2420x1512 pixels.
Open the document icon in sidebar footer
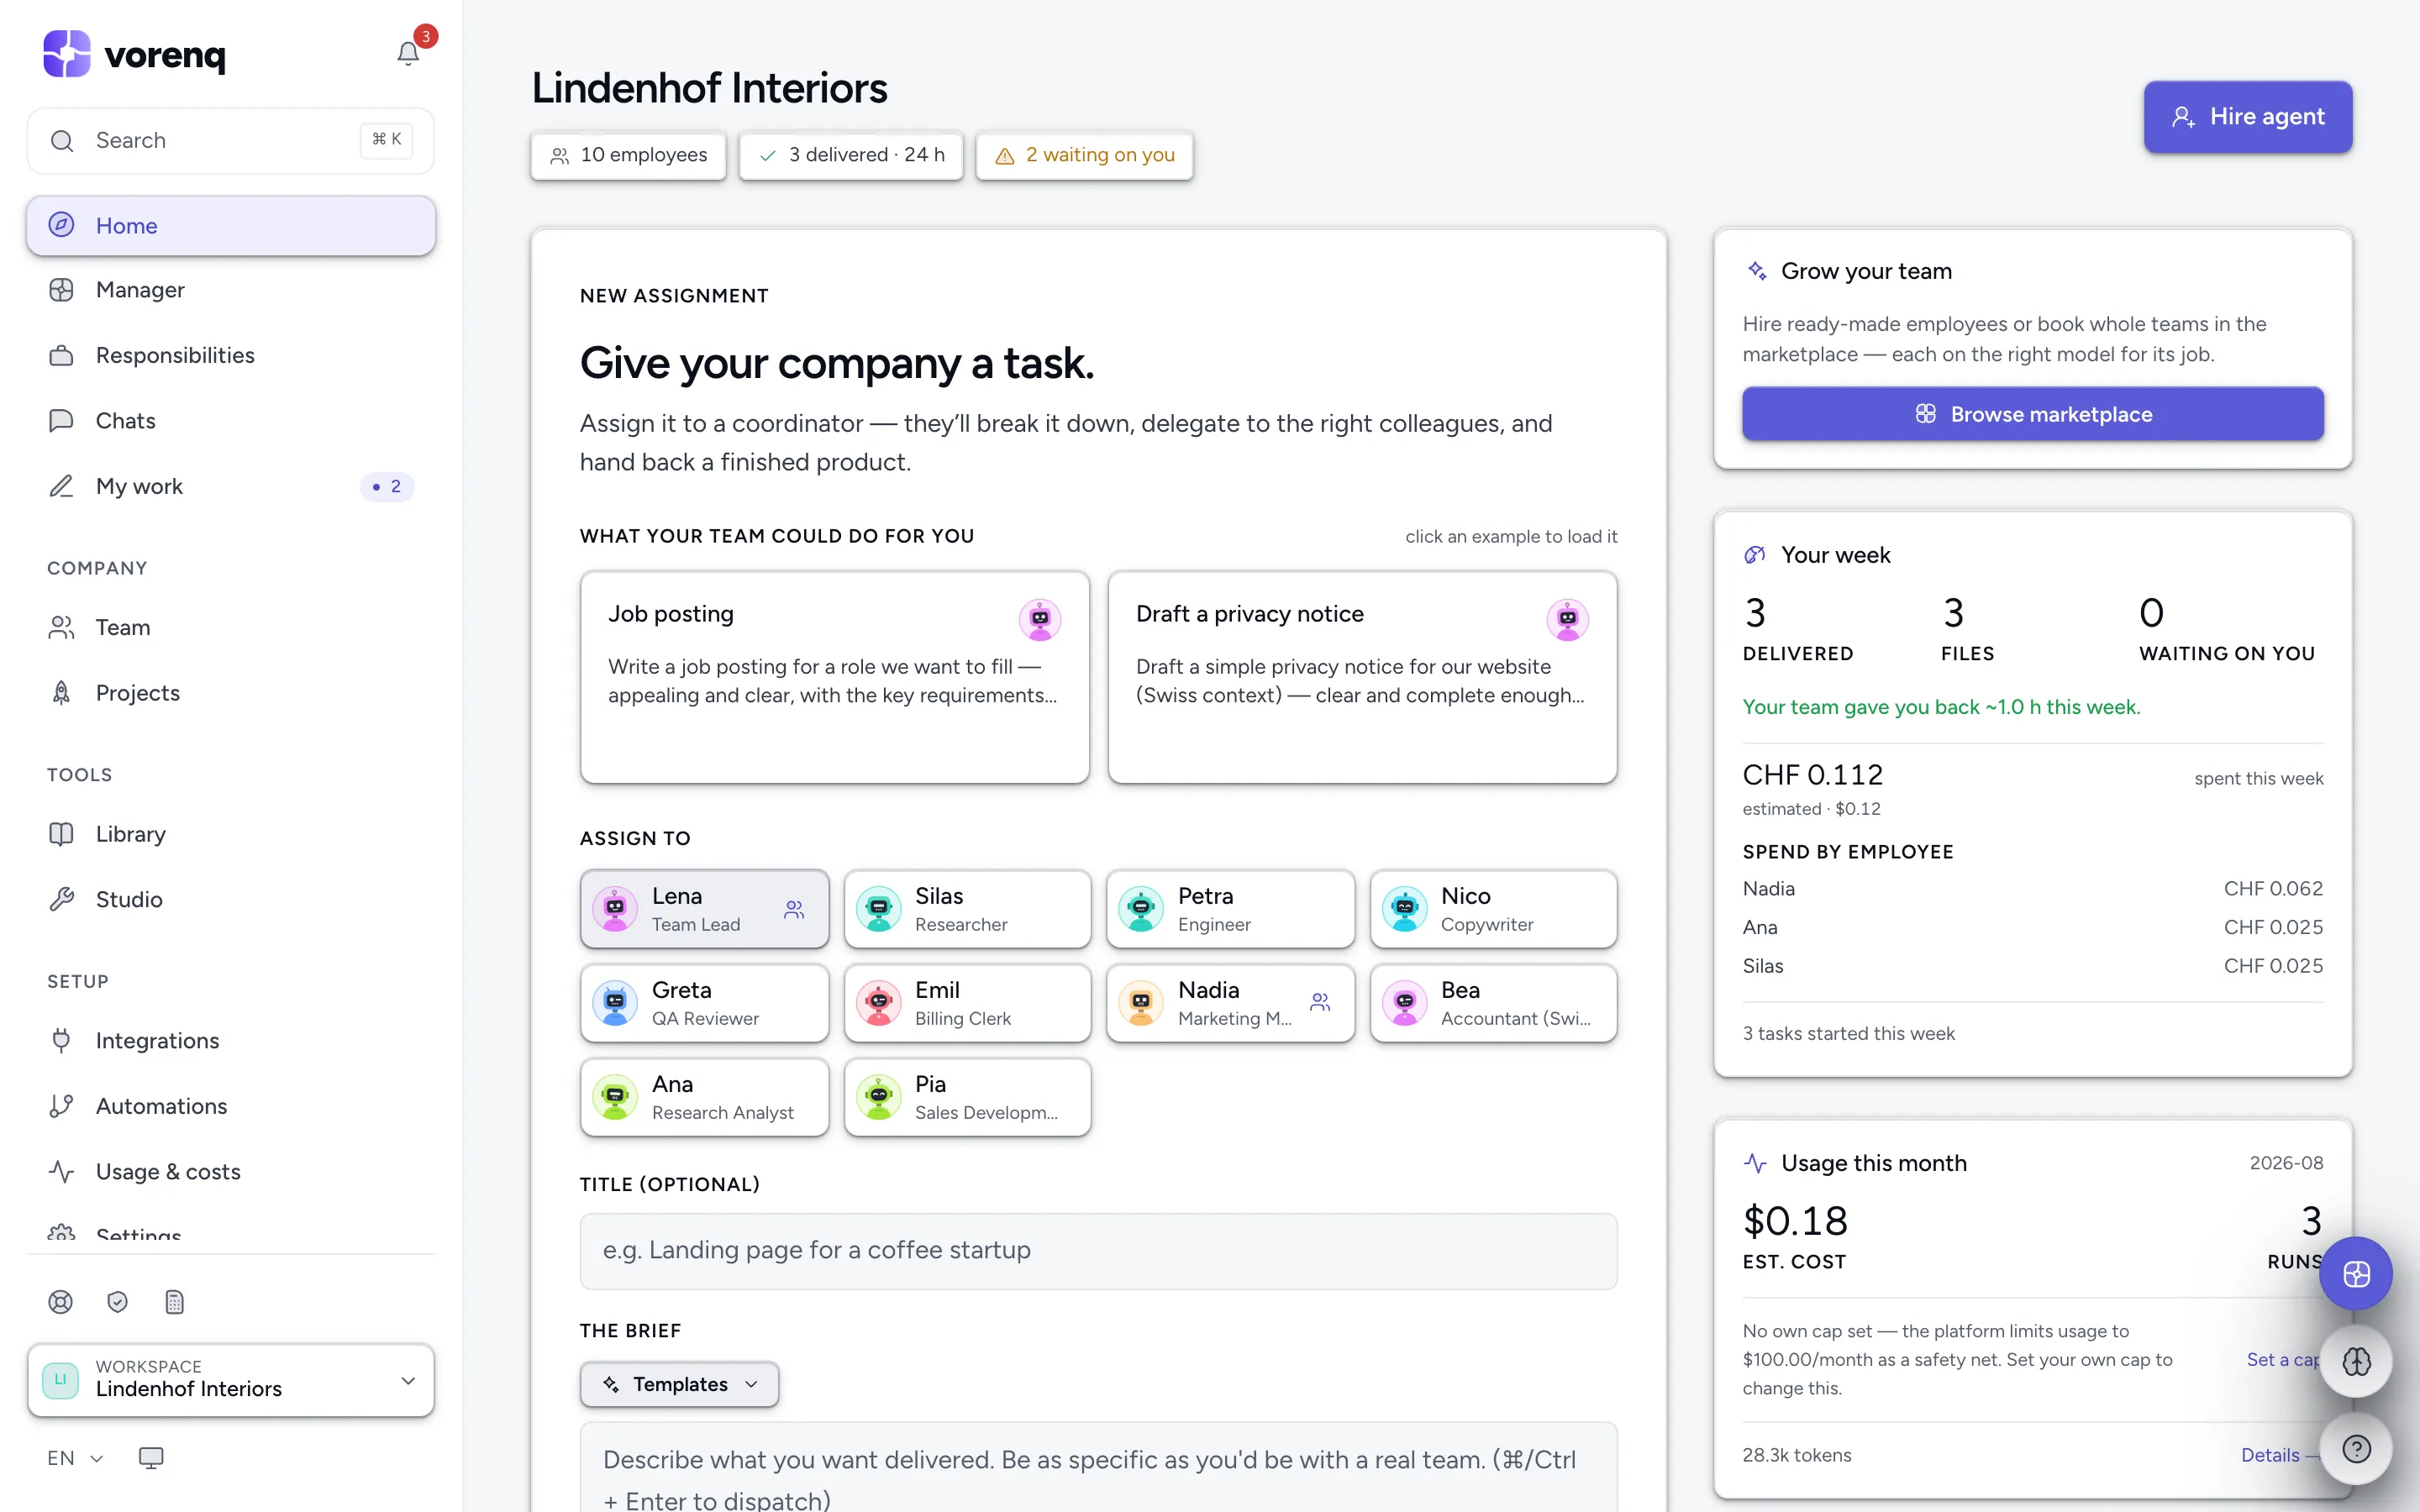click(175, 1302)
